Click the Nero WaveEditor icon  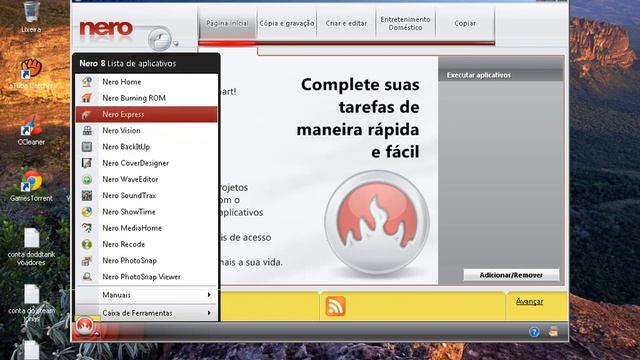coord(87,179)
